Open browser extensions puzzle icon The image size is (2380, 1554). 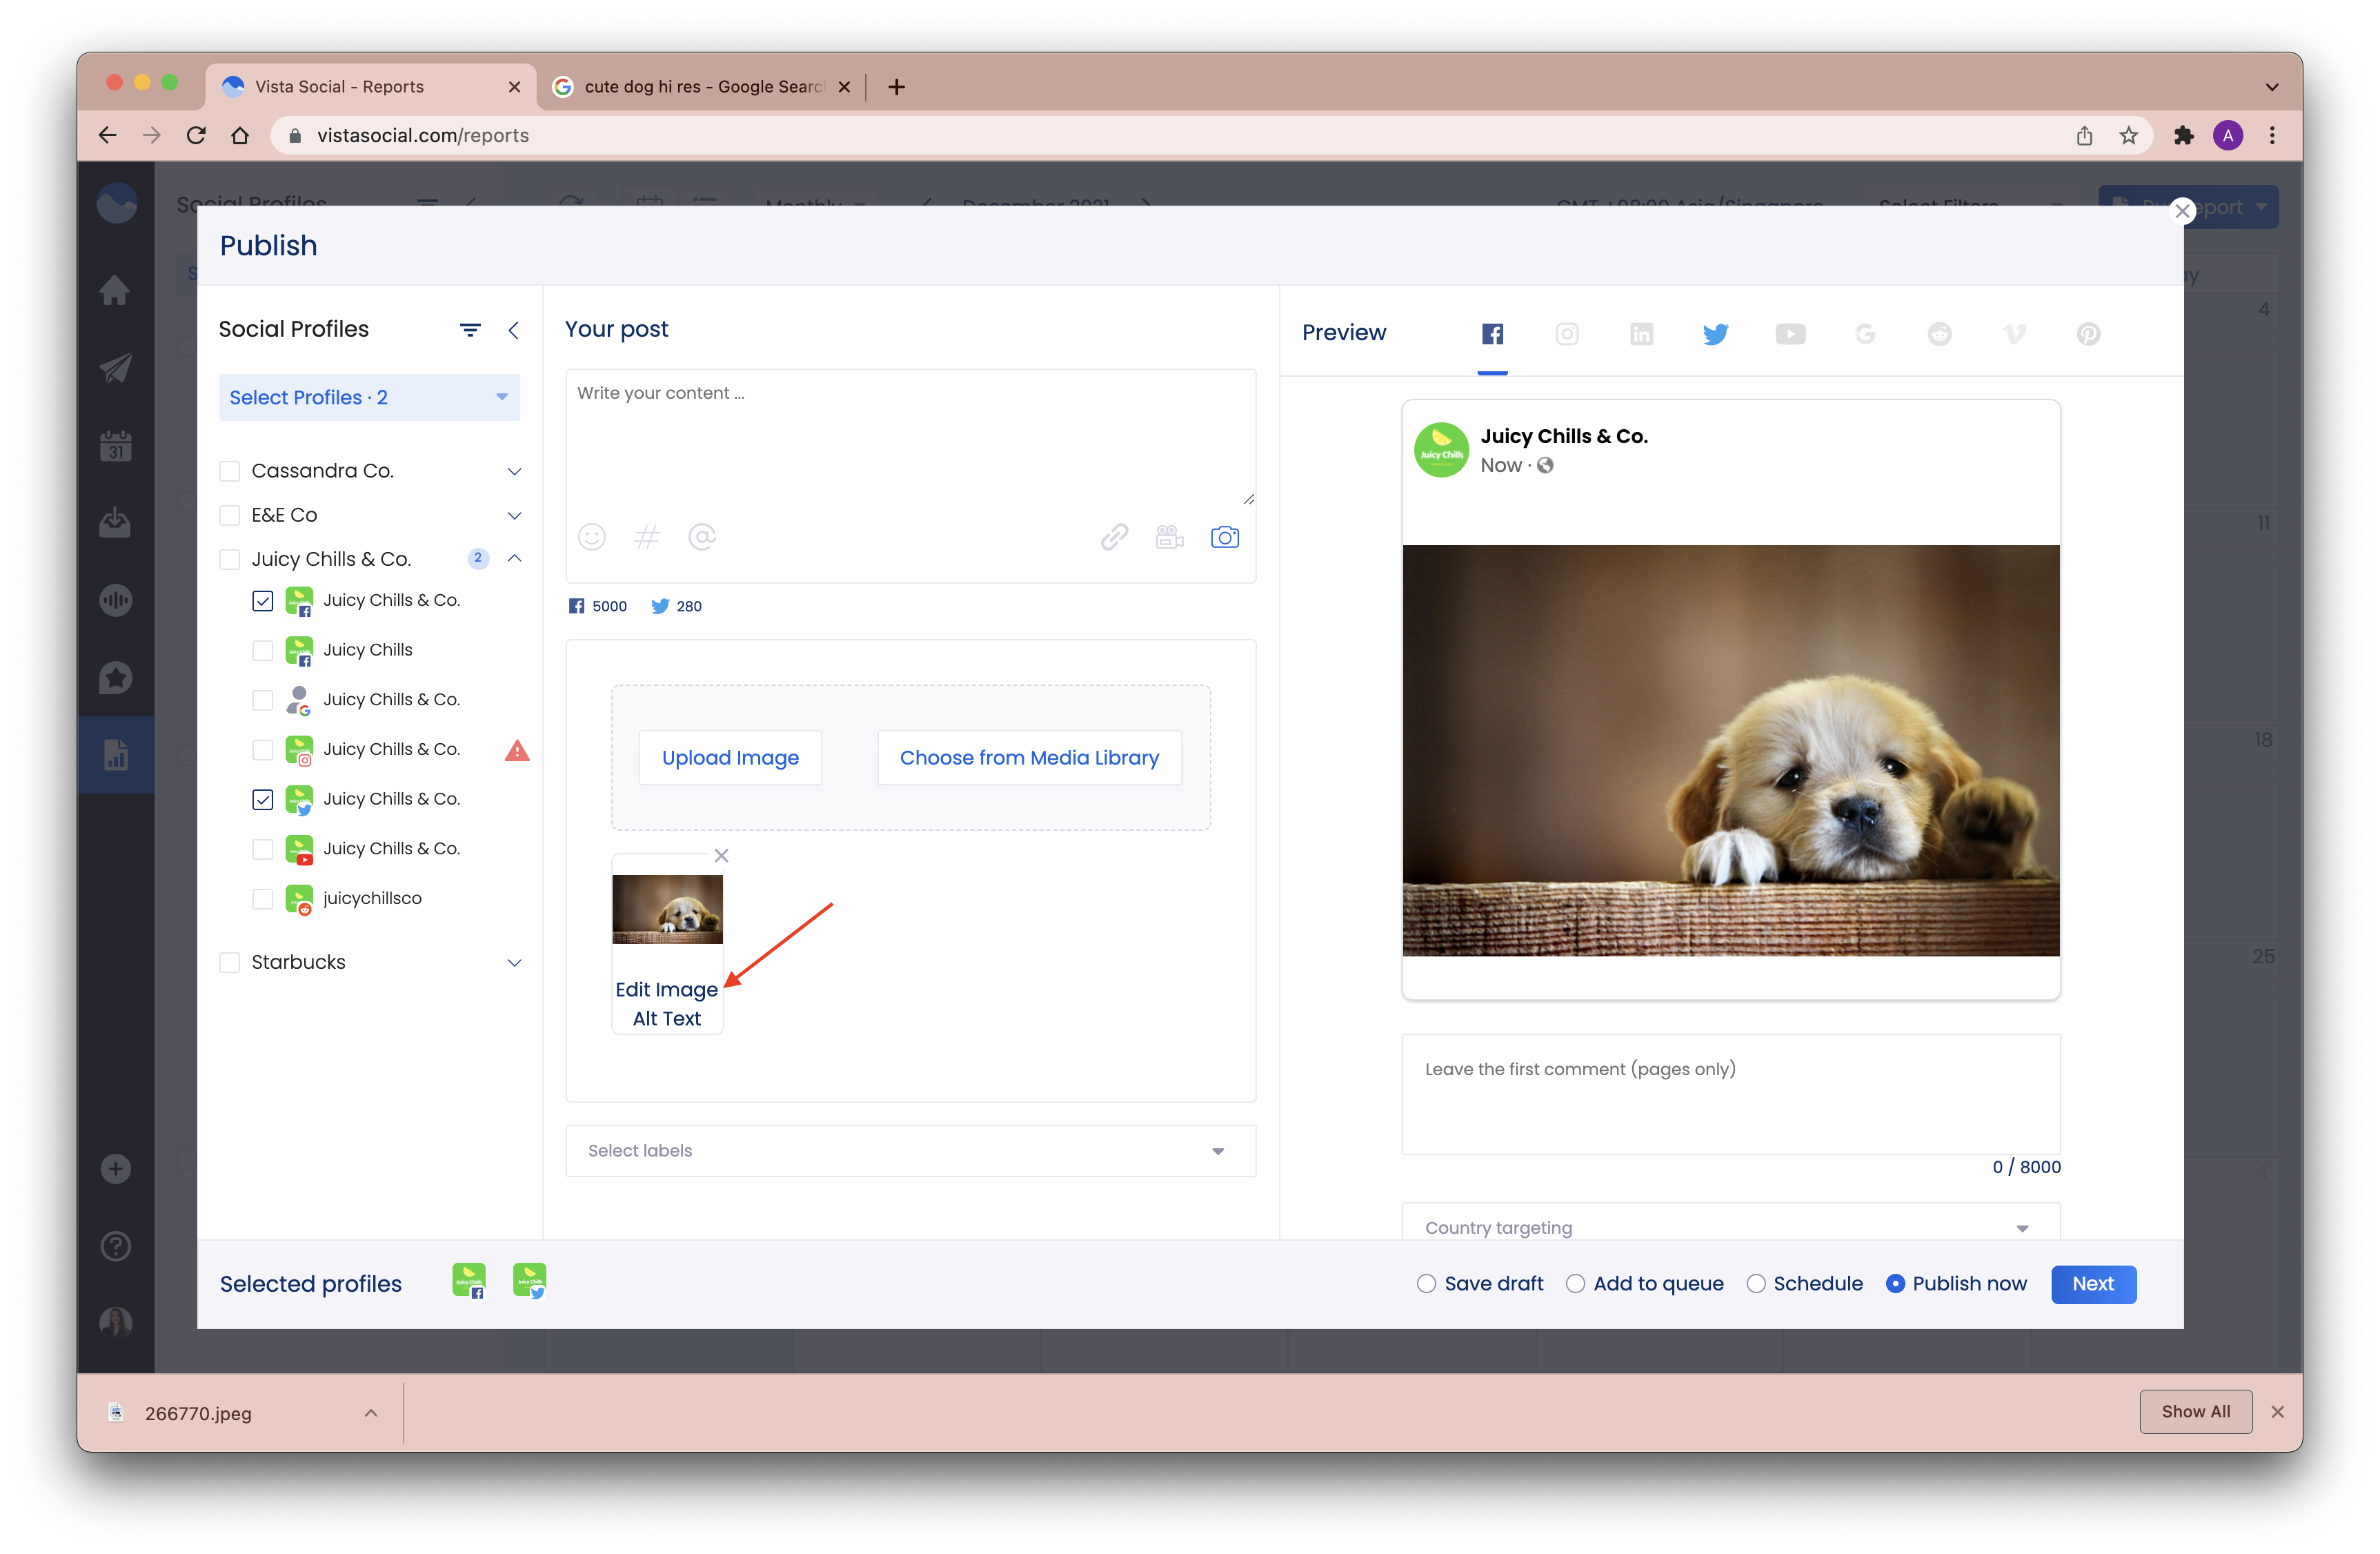coord(2183,135)
